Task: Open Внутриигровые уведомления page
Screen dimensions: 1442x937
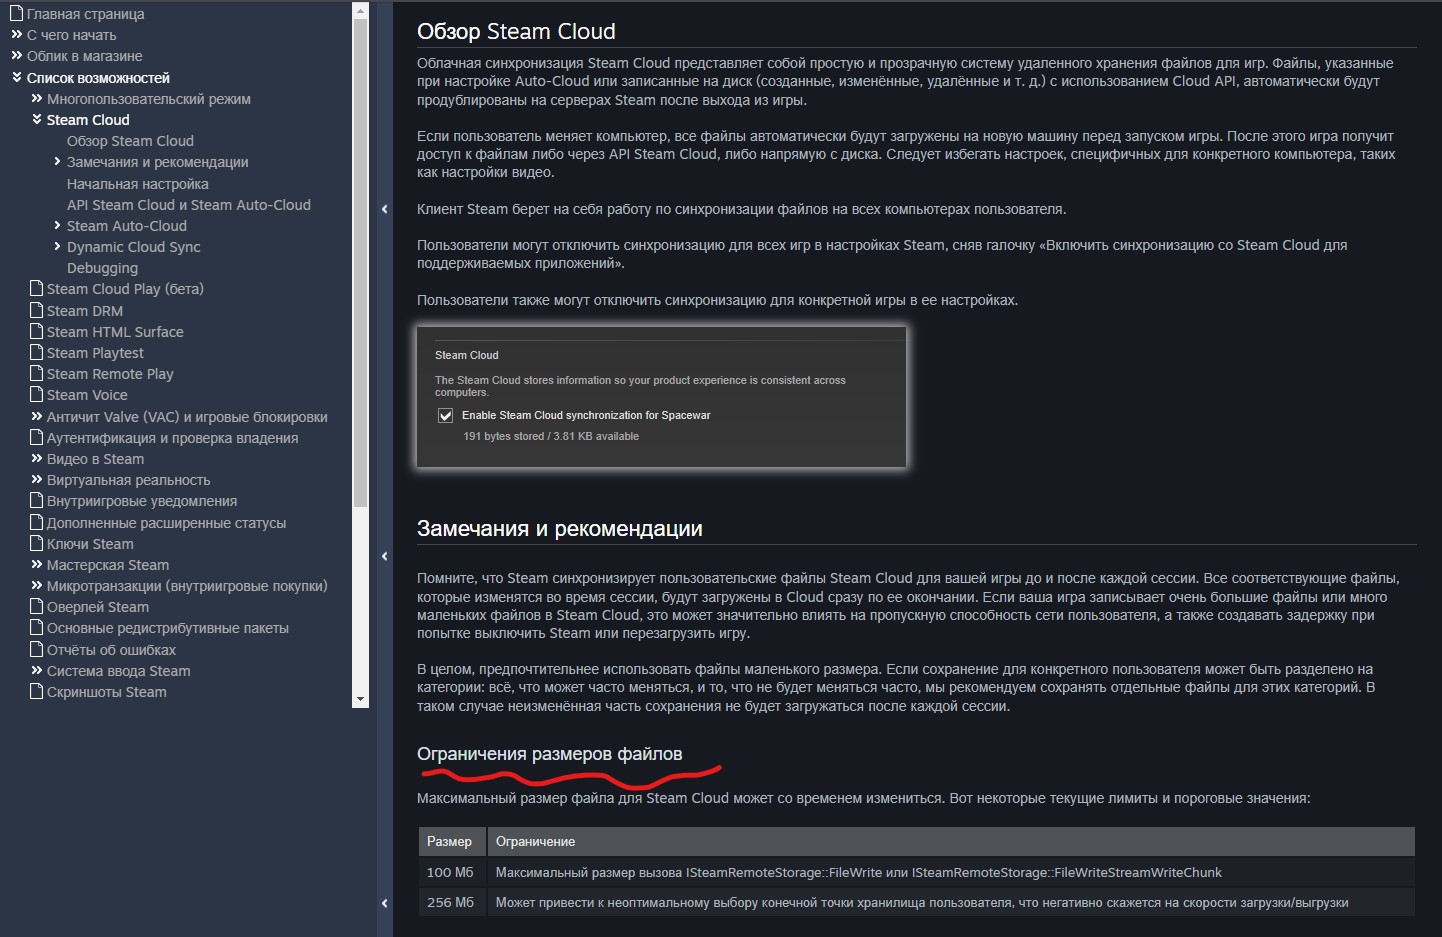Action: pyautogui.click(x=142, y=501)
